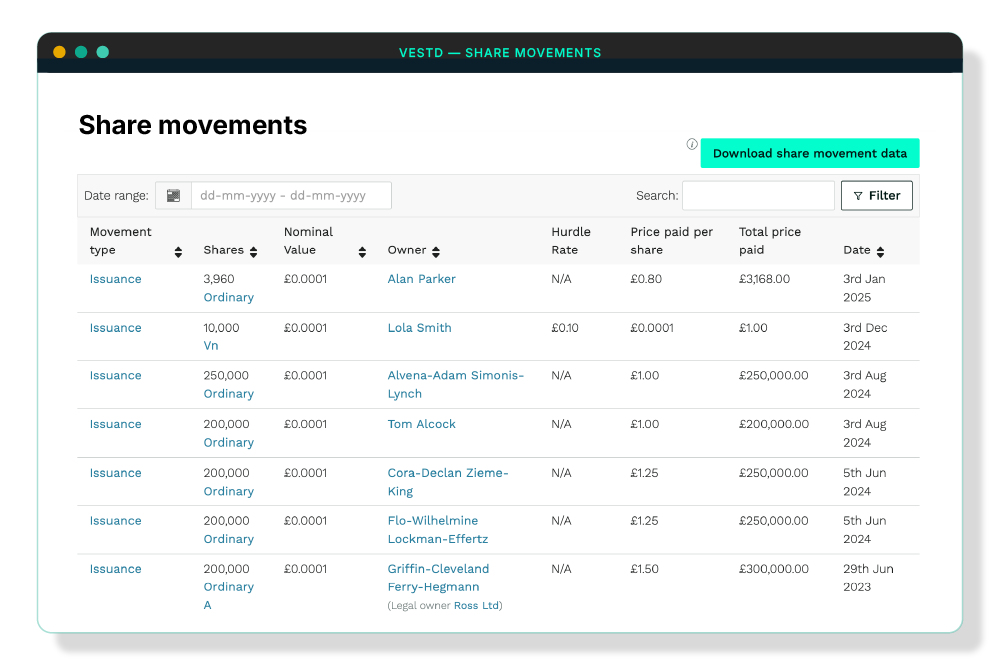
Task: Open Lola Smith owner link
Action: coord(420,328)
